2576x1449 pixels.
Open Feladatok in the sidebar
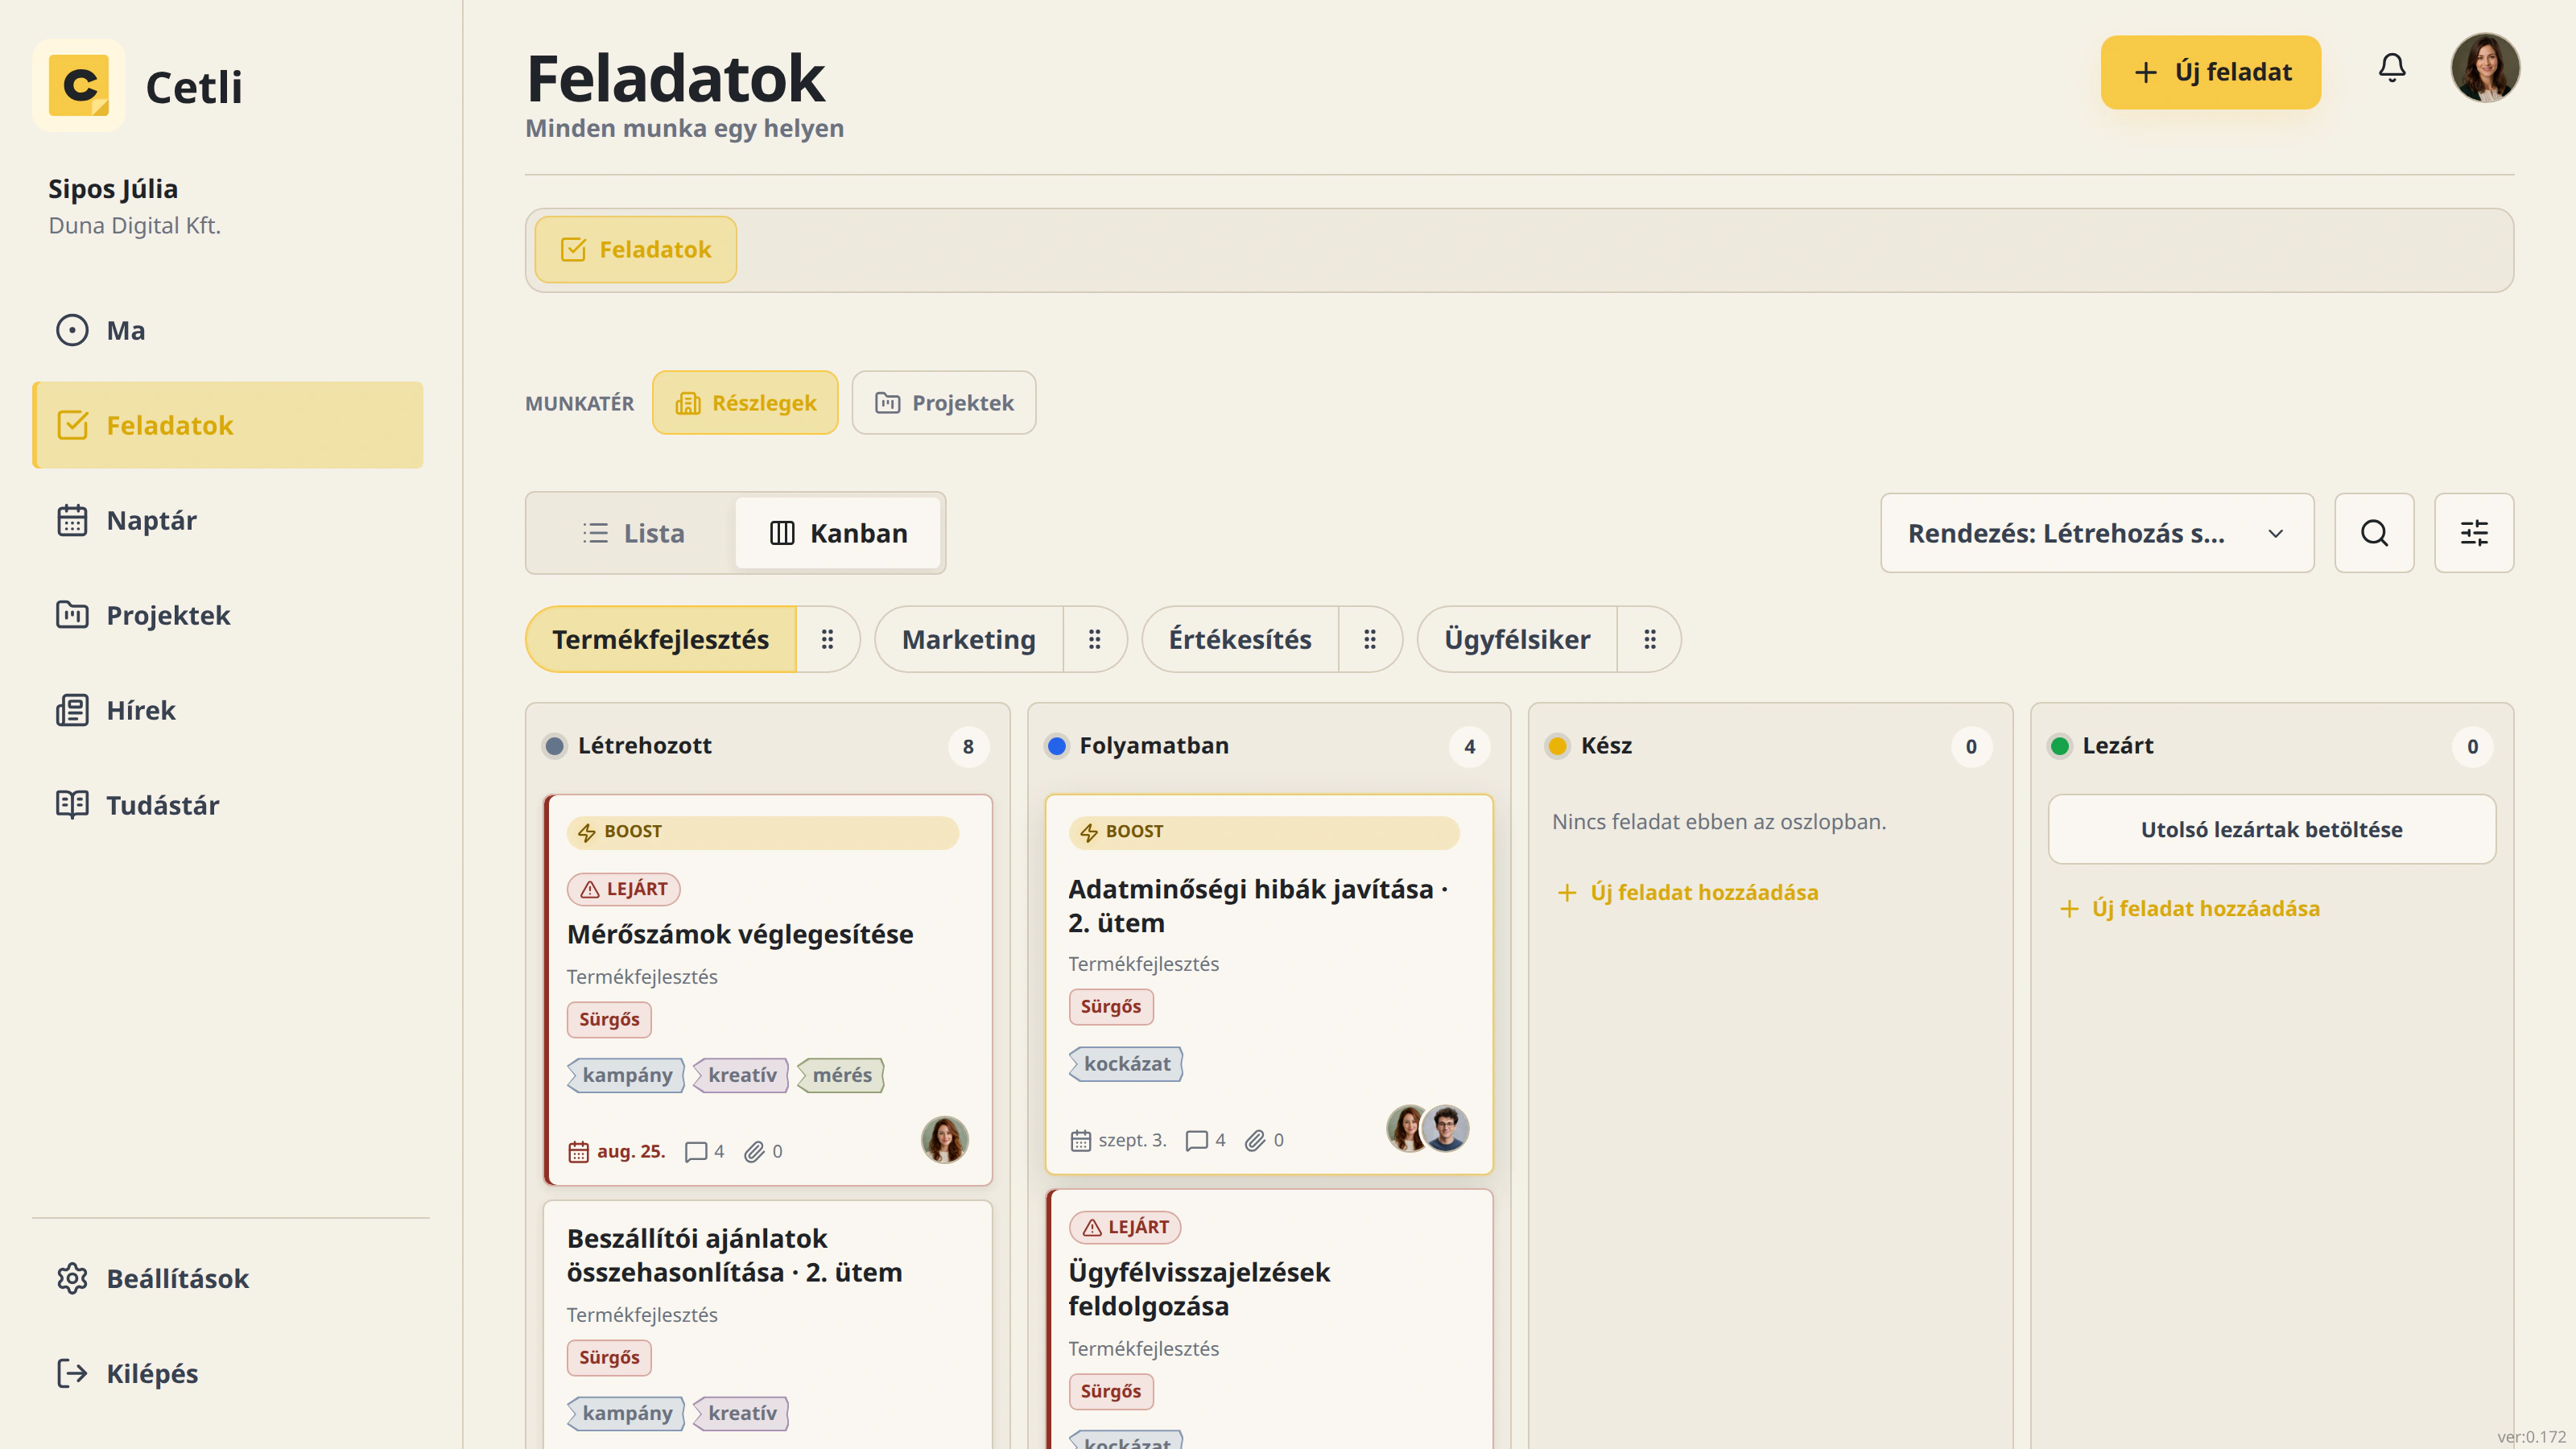point(228,425)
